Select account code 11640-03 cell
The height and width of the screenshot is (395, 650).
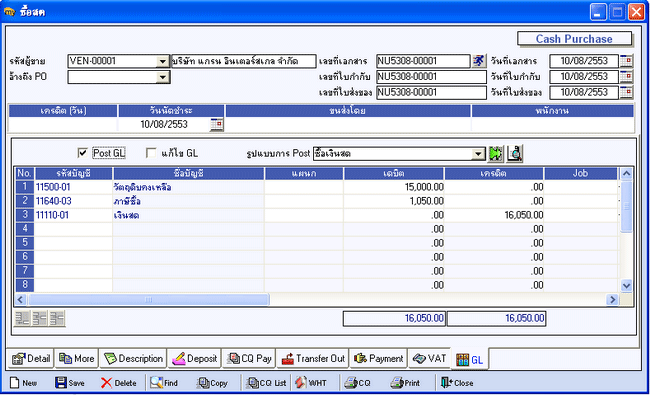73,201
